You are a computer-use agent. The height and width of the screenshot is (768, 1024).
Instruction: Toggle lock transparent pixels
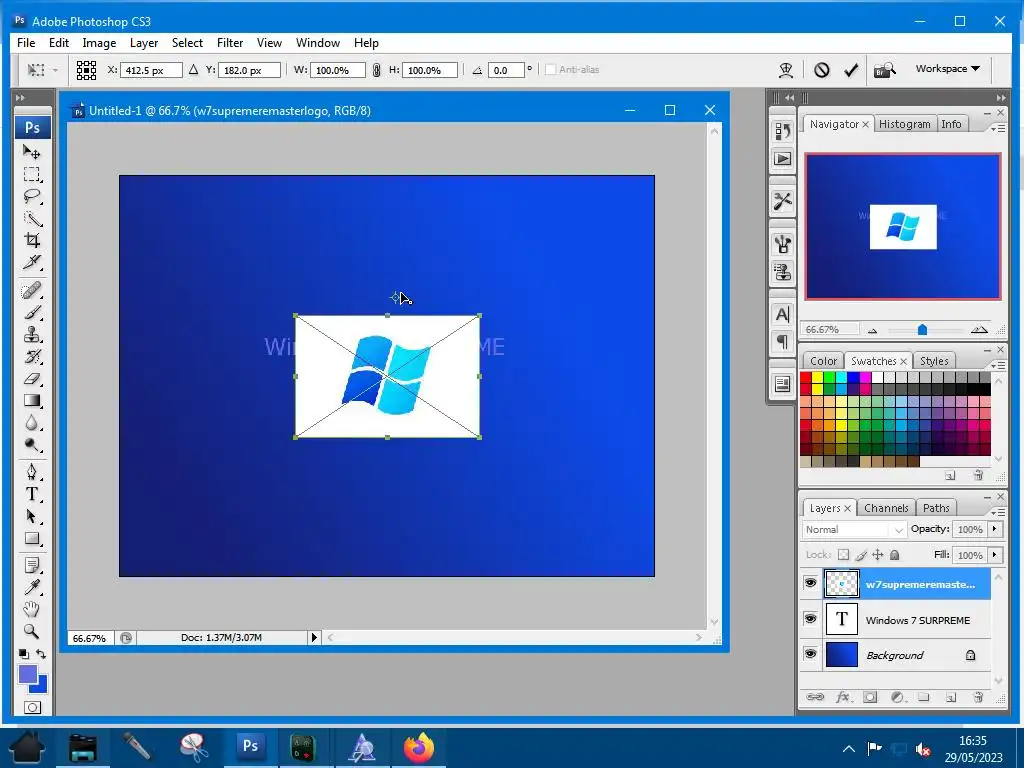pos(844,555)
